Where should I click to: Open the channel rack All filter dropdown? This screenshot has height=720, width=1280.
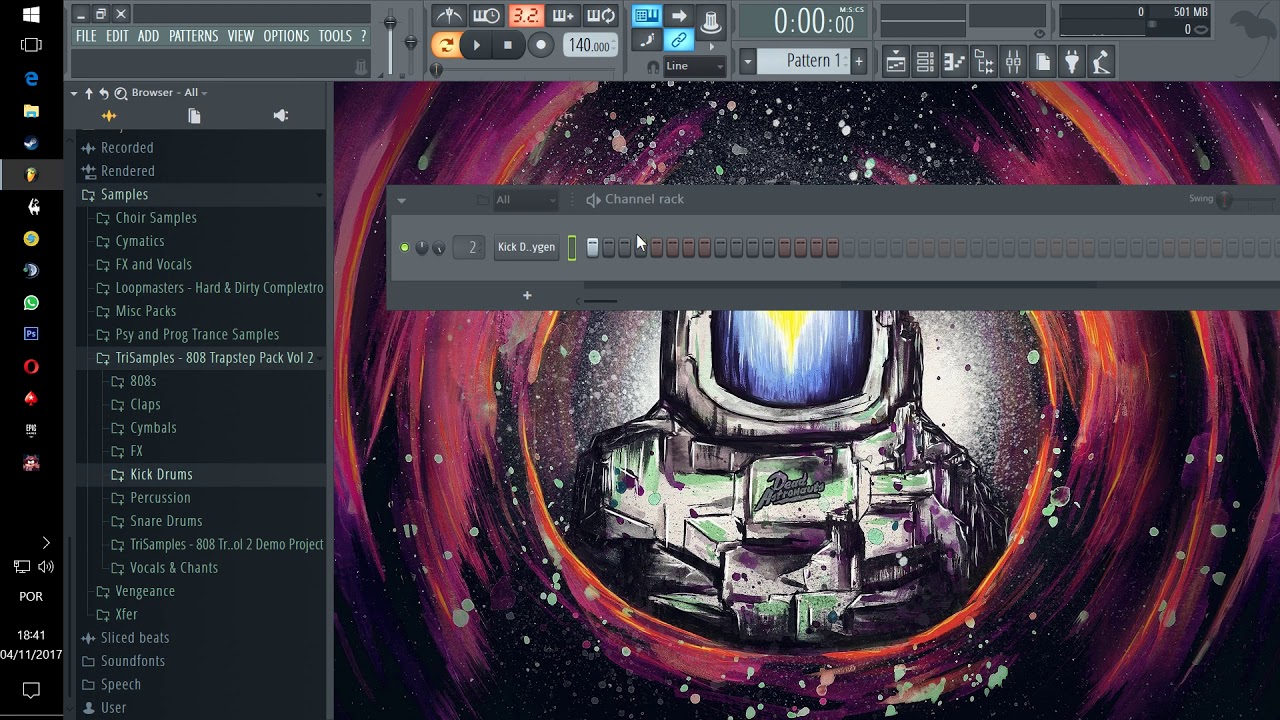point(524,200)
